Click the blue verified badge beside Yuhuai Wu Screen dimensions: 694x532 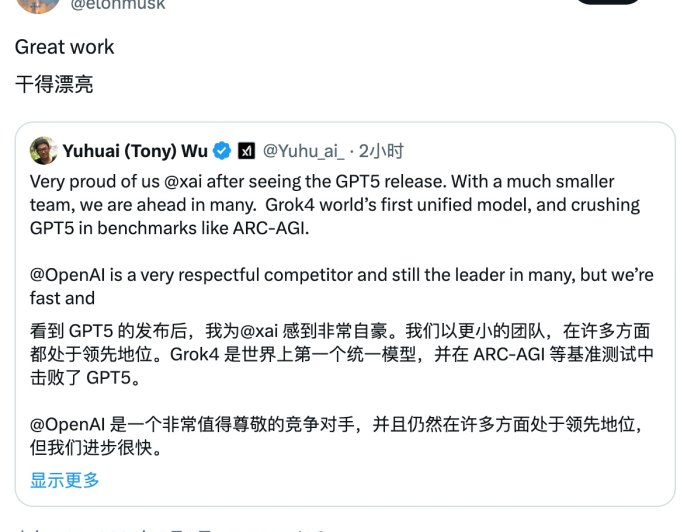click(x=222, y=151)
